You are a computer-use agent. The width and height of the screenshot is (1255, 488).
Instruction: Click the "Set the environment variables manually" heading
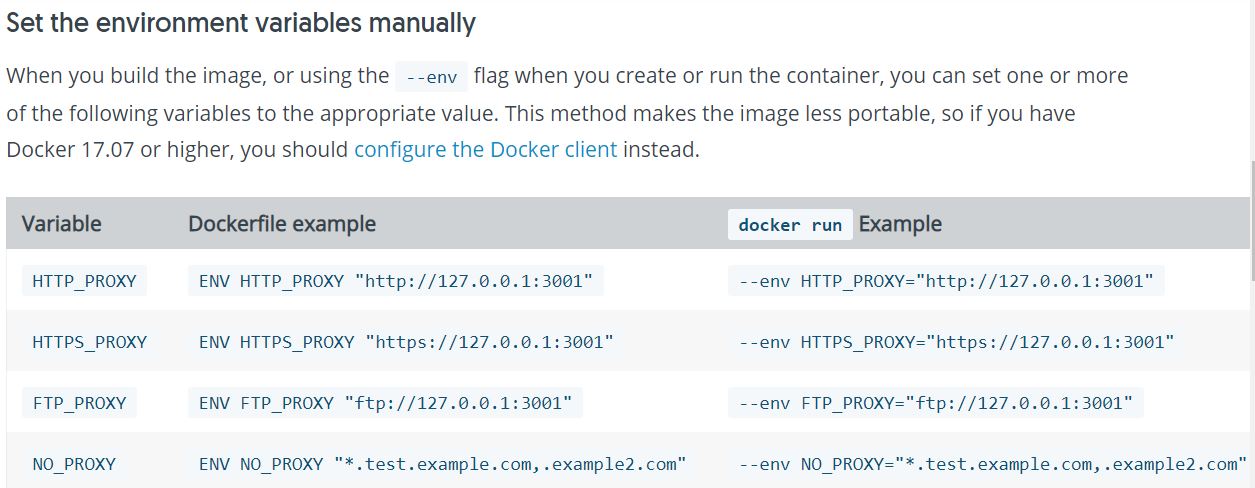[x=241, y=22]
